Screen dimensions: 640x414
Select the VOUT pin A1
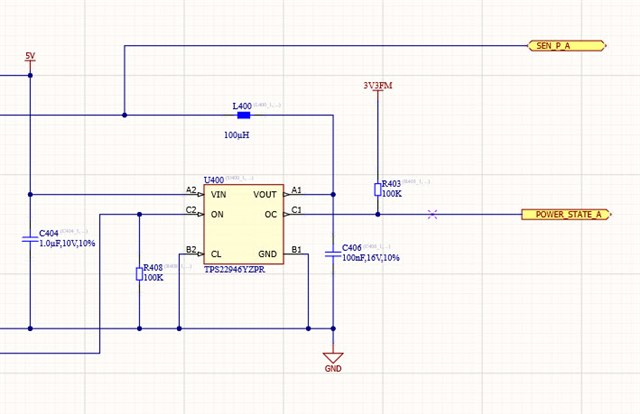293,194
